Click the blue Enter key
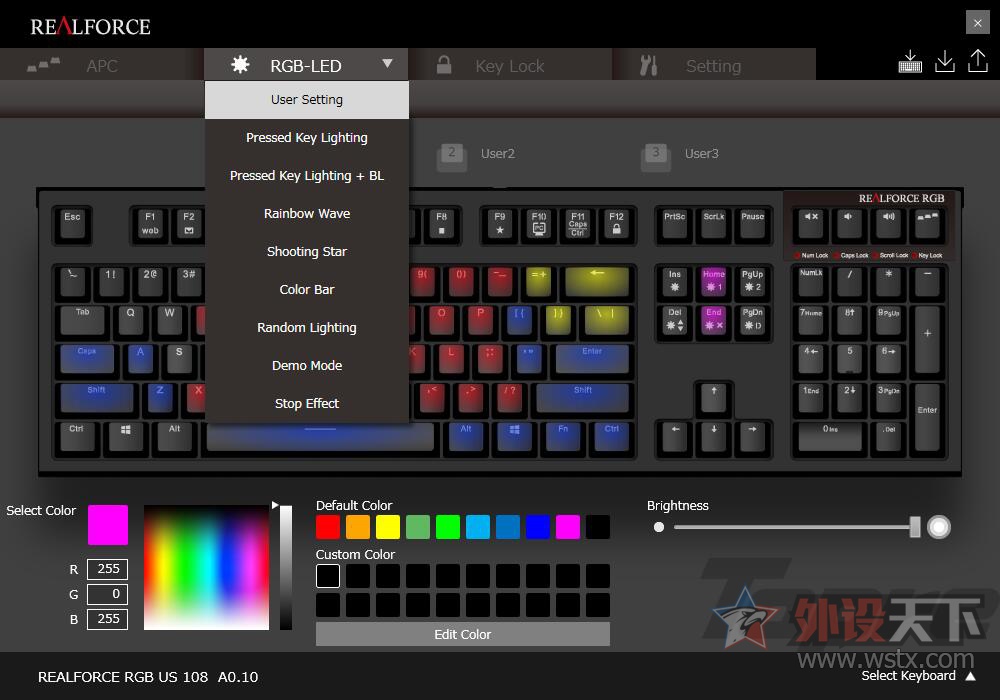This screenshot has width=1000, height=700. pyautogui.click(x=592, y=360)
